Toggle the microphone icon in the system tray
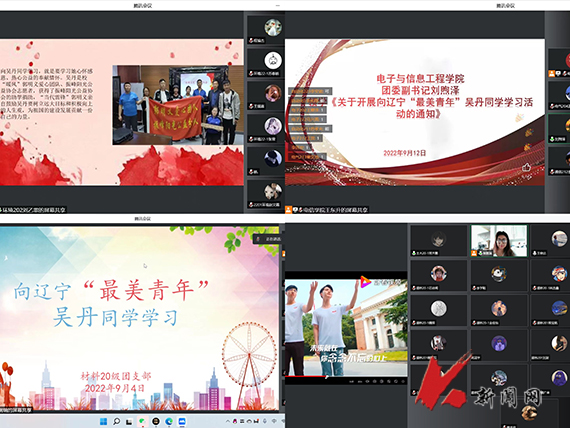Image resolution: width=570 pixels, height=428 pixels. point(265,421)
